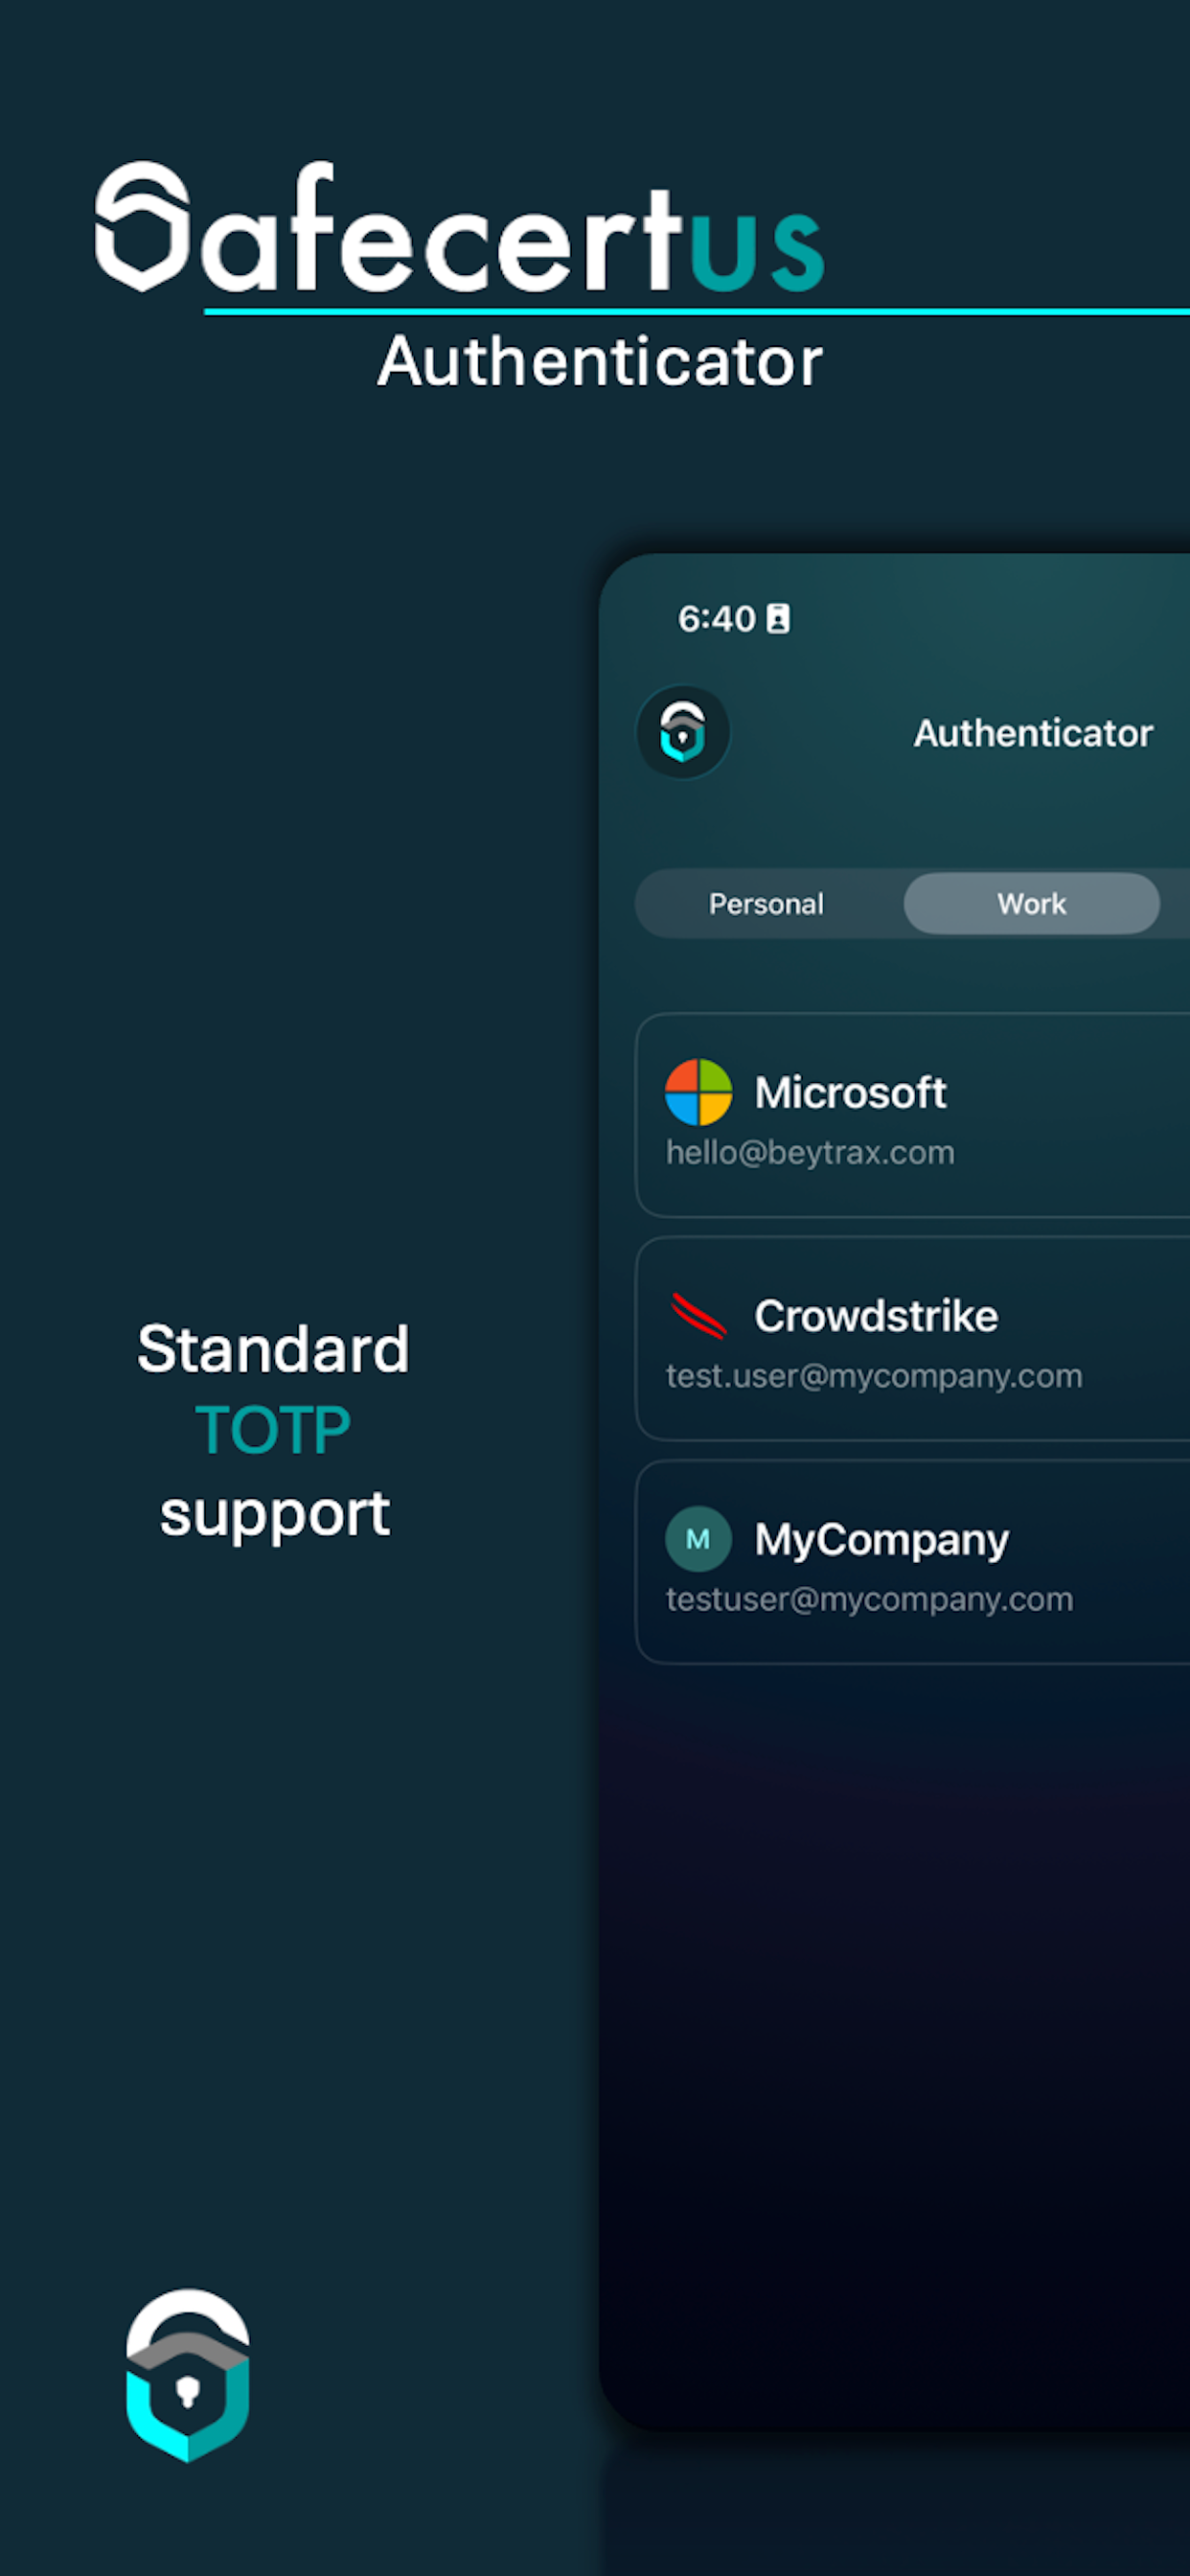Click the teal padlock logo at bottom
Viewport: 1190px width, 2576px height.
coord(187,2375)
